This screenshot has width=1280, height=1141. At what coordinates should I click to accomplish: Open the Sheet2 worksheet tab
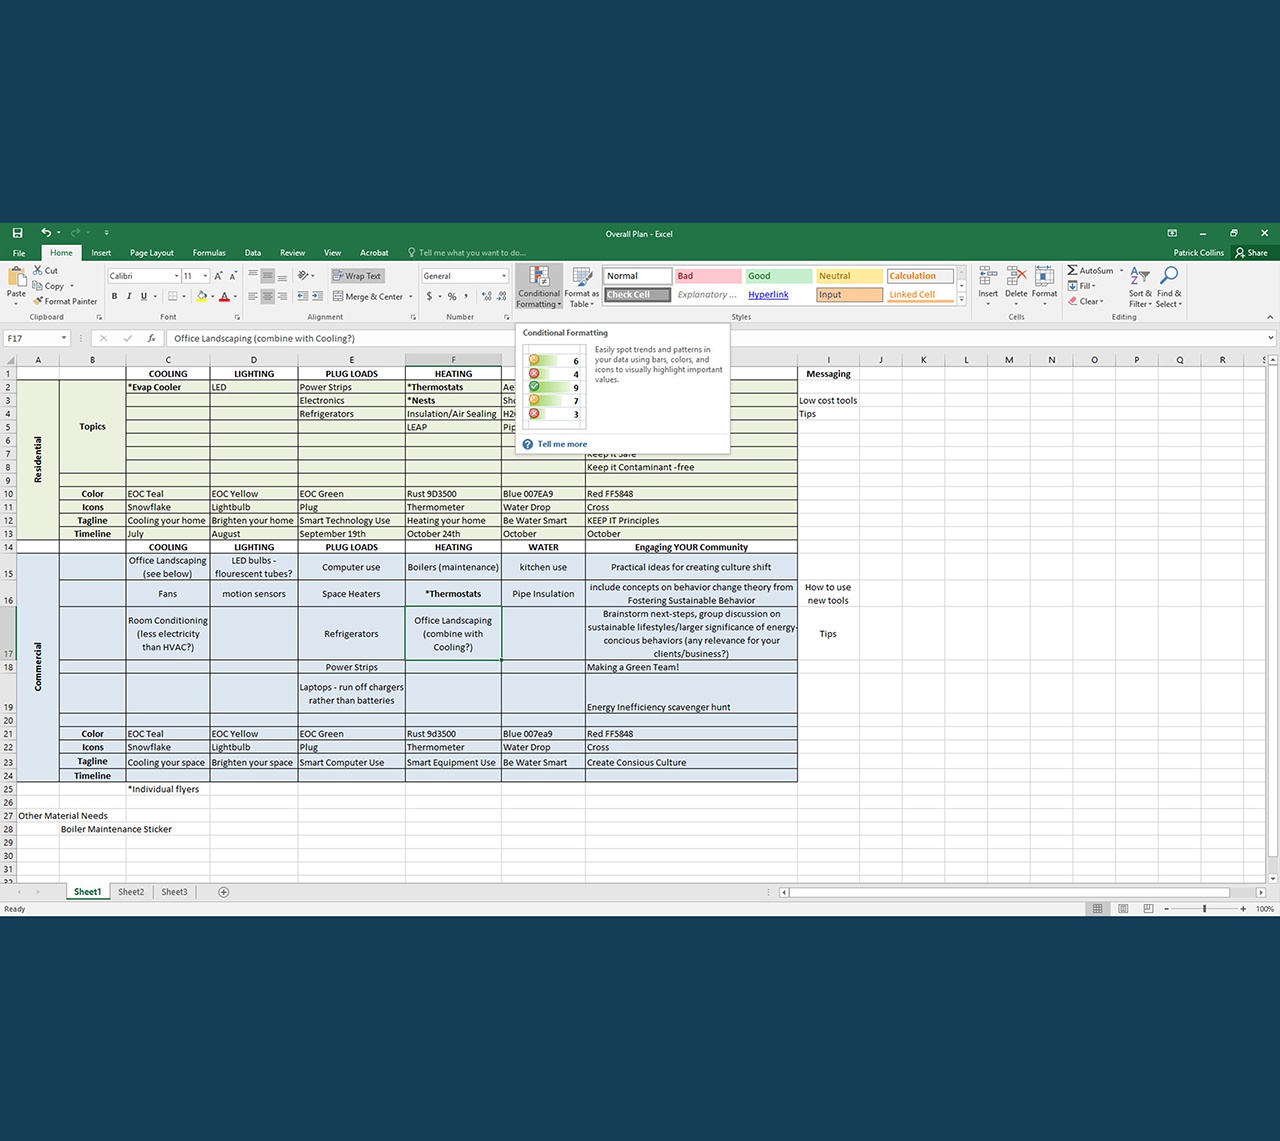pos(131,892)
